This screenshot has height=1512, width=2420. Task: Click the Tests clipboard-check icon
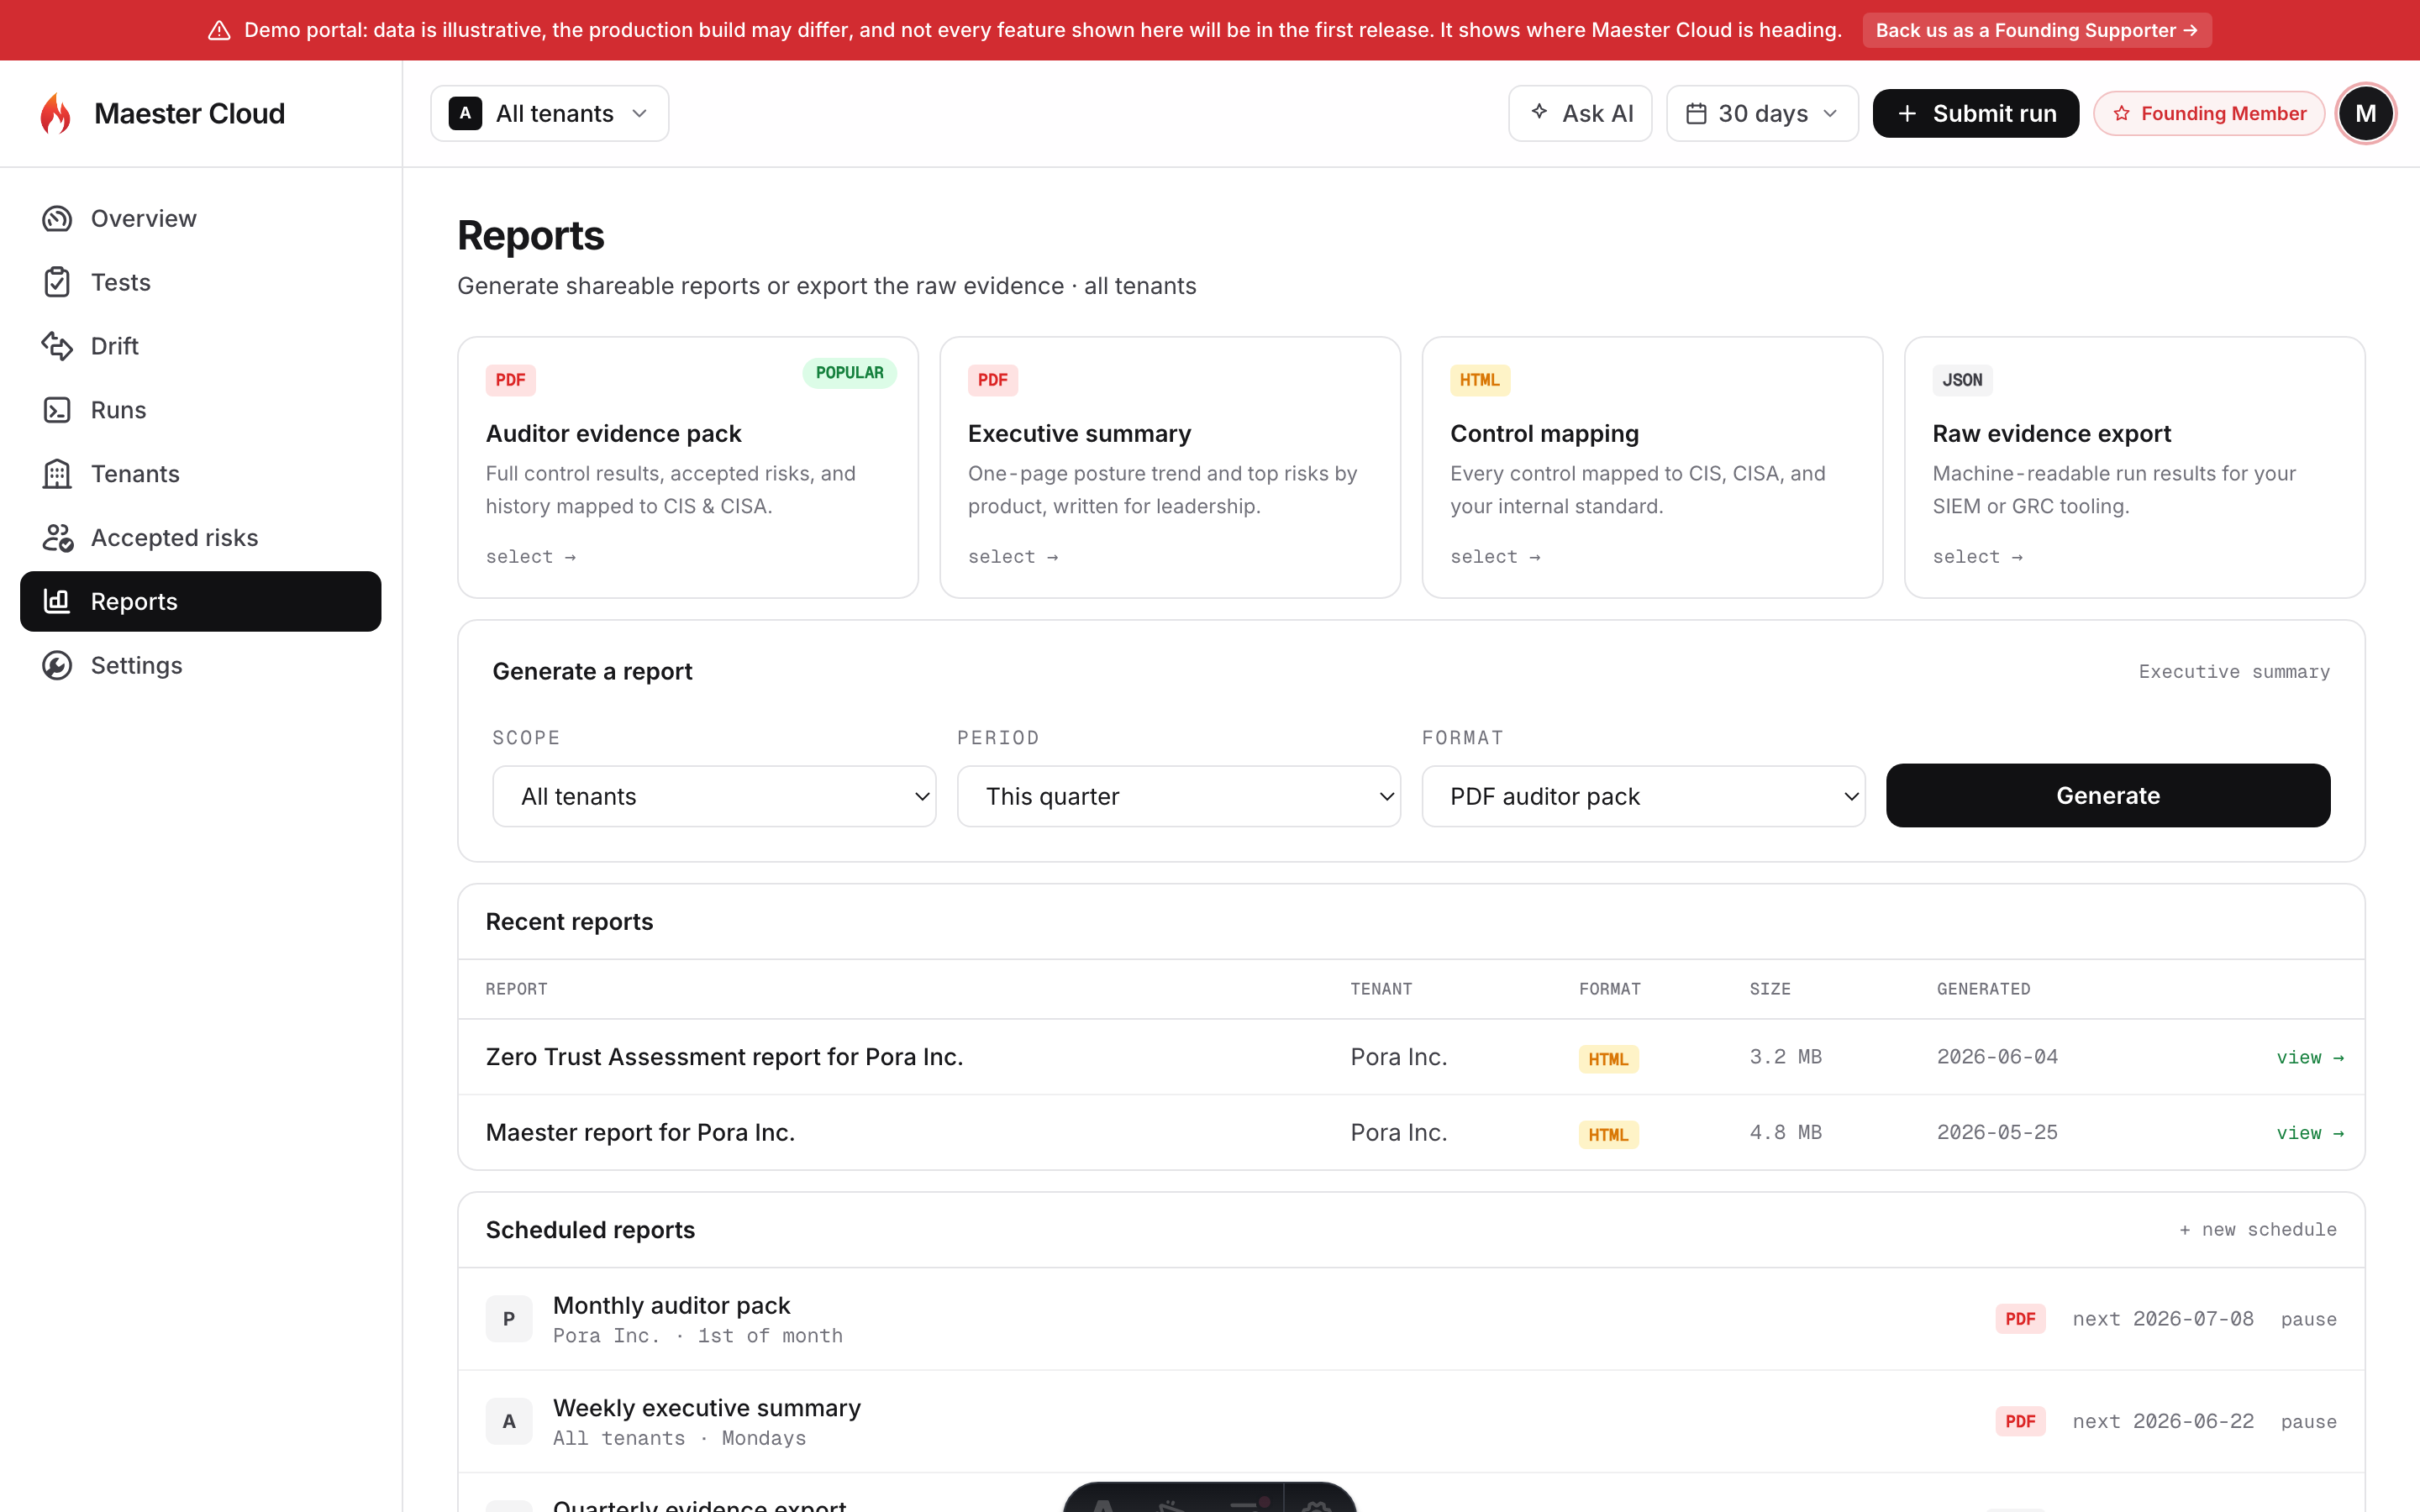pos(57,282)
